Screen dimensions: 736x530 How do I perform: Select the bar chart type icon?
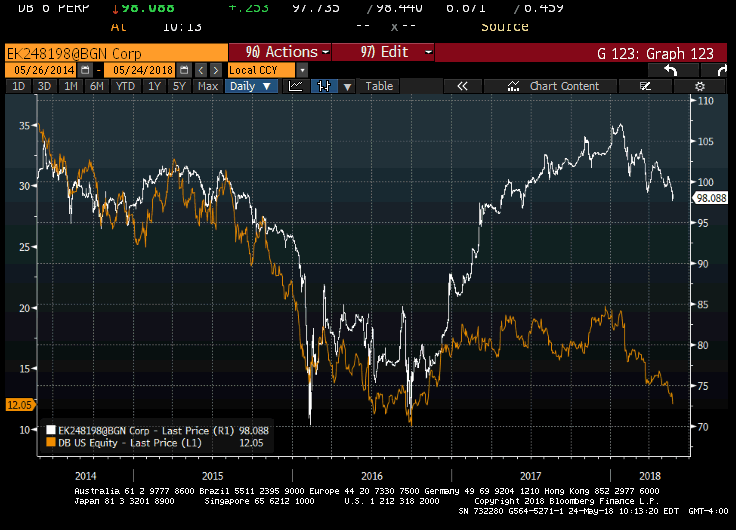point(324,86)
